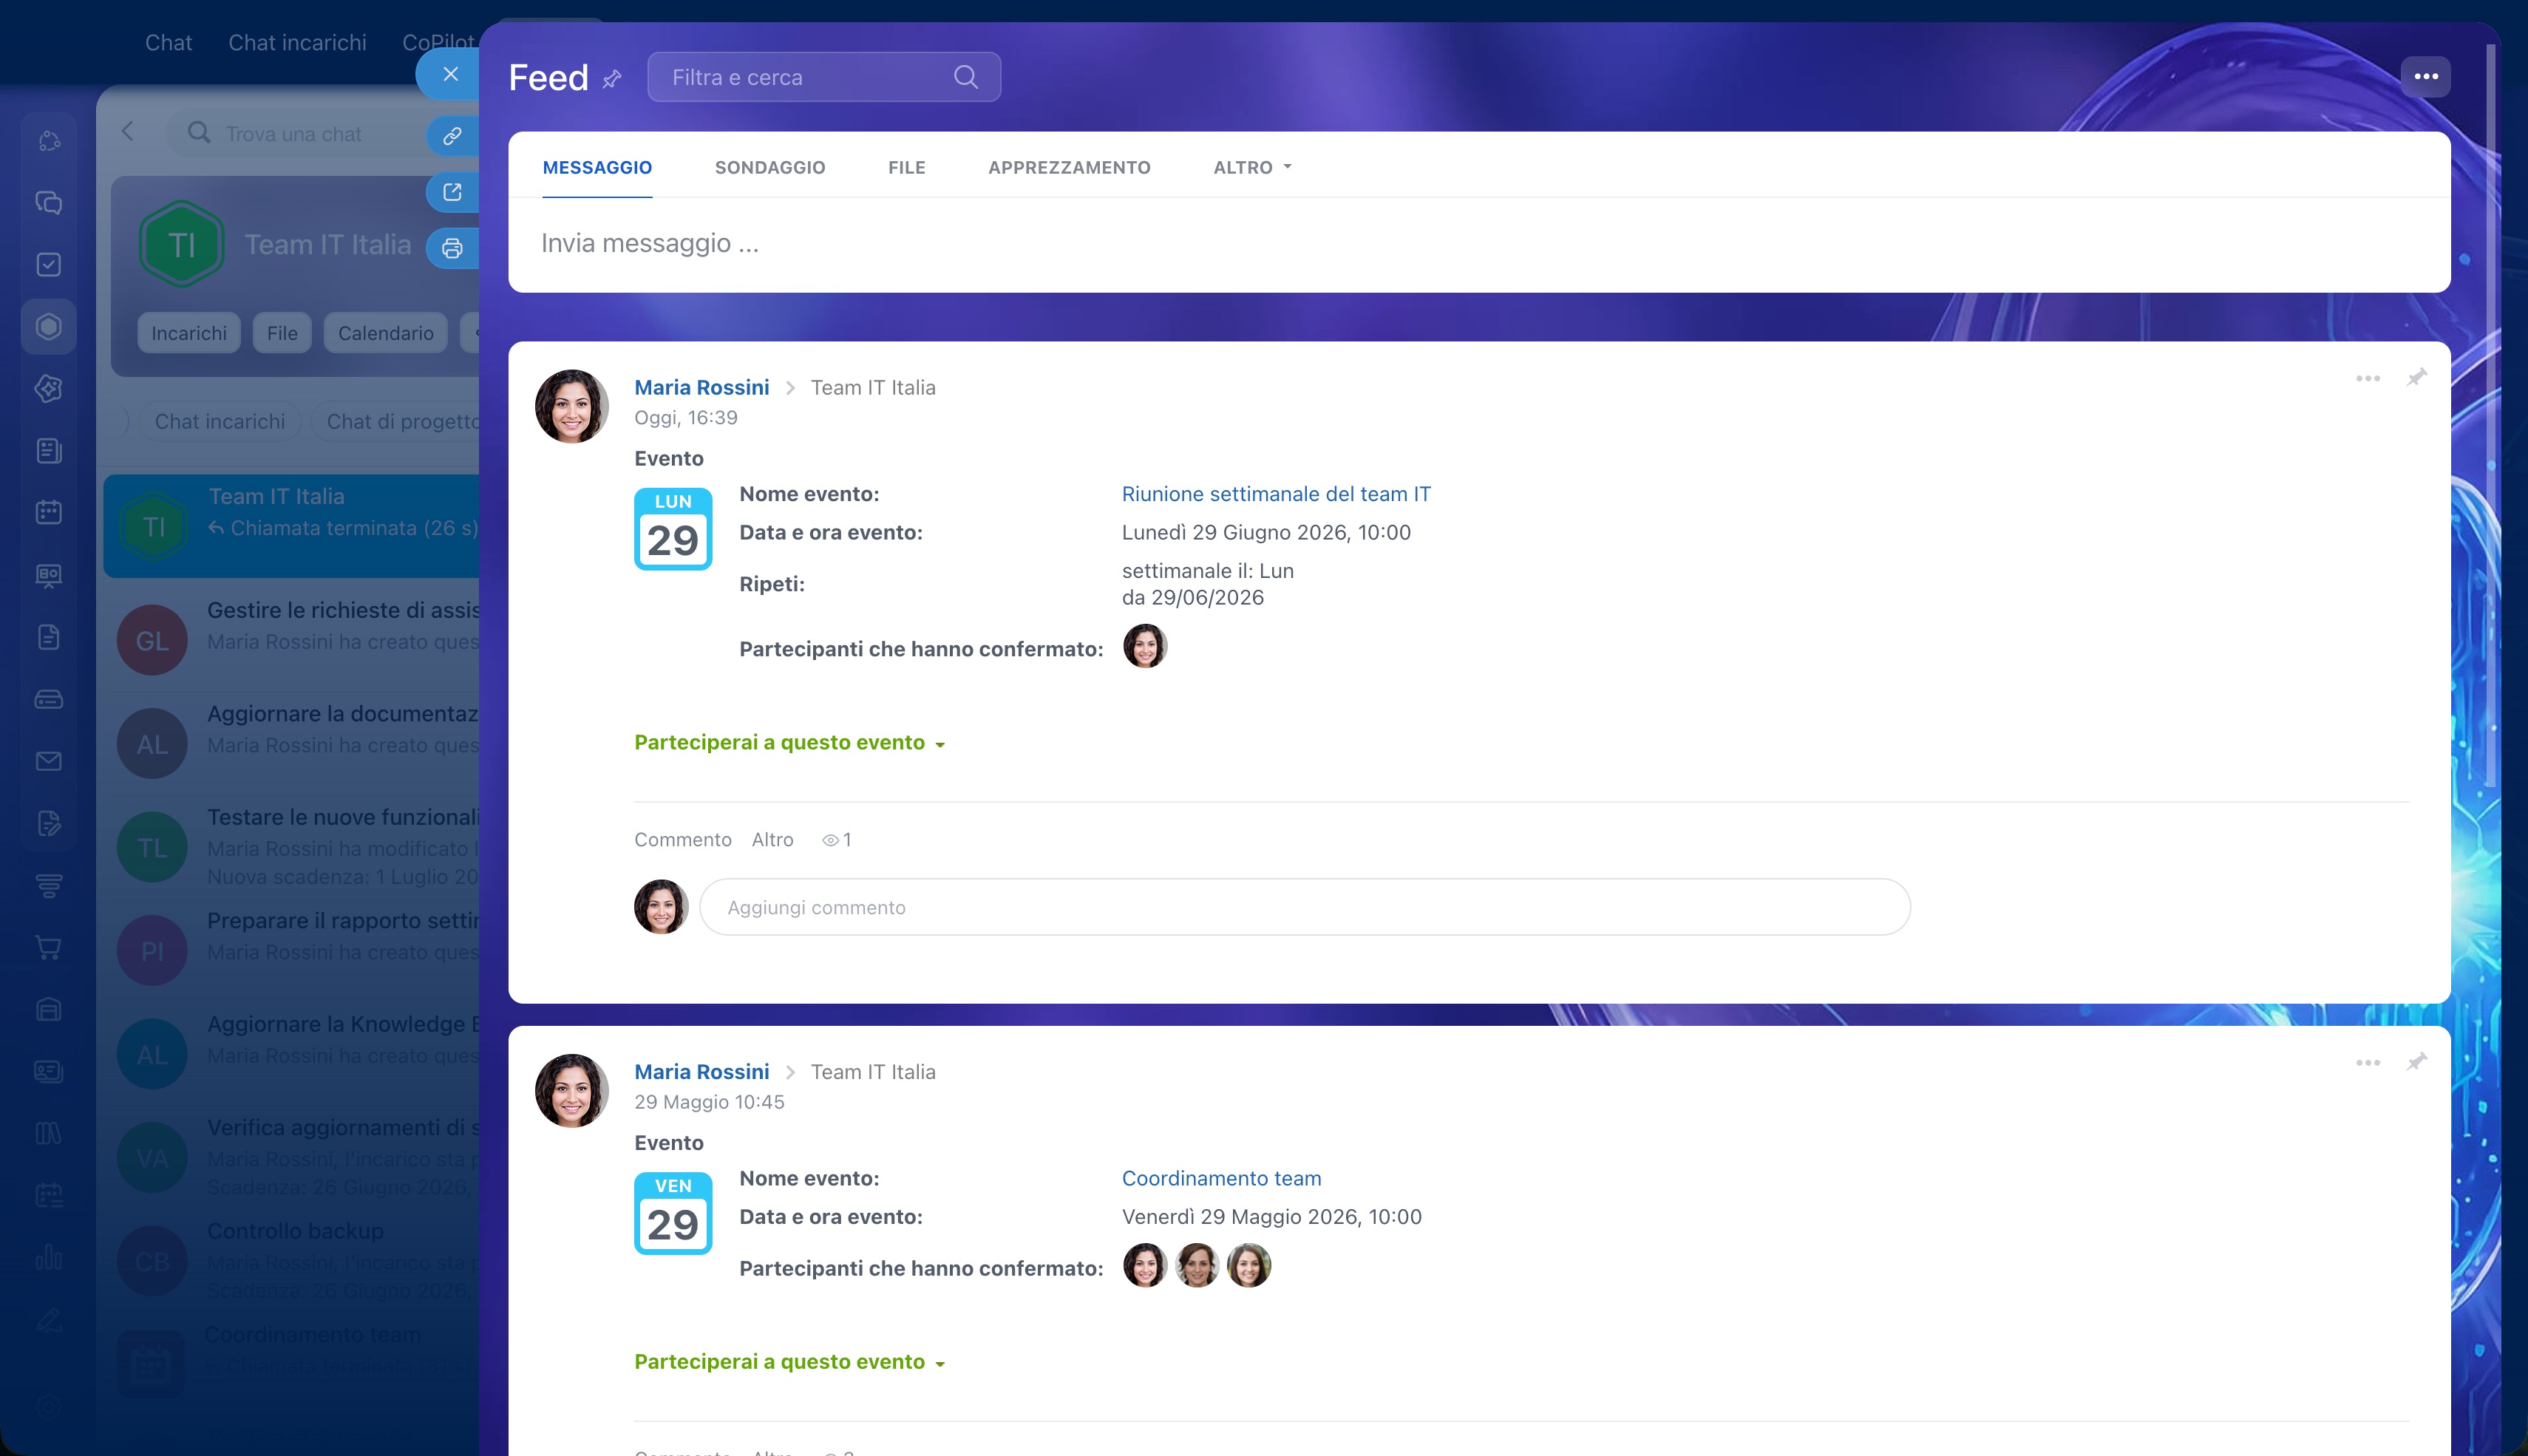Switch to the APPREZZAMENTO tab
Screen dimensions: 2528x1456
1069,167
